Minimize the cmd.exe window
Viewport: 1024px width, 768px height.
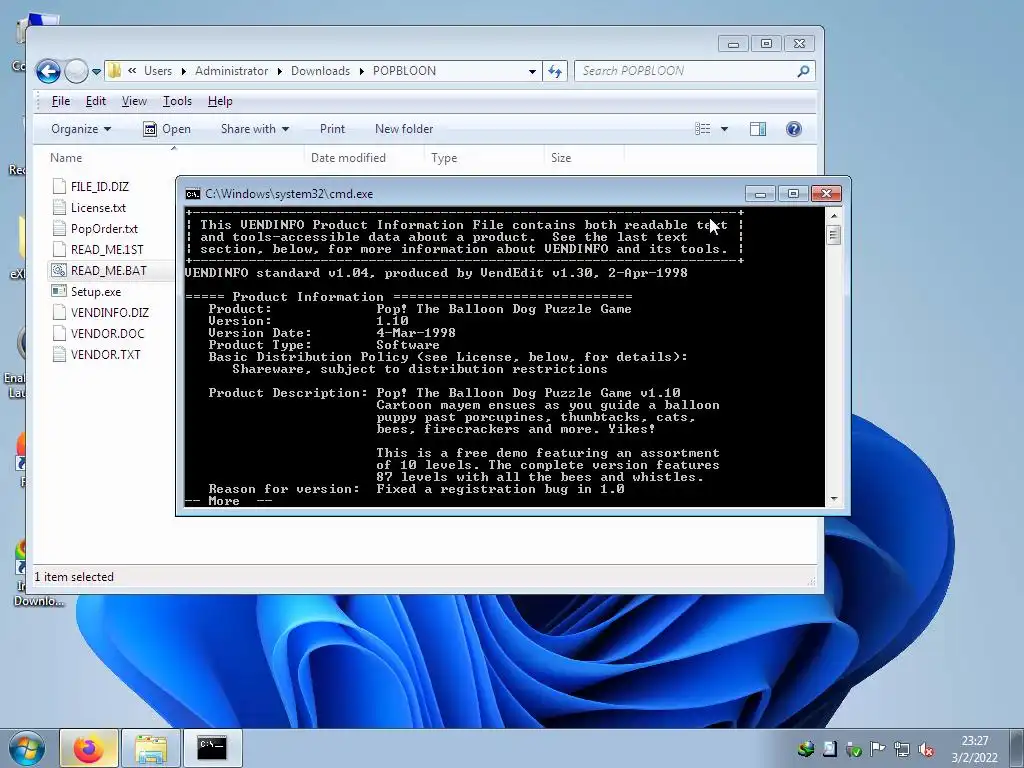[x=760, y=193]
